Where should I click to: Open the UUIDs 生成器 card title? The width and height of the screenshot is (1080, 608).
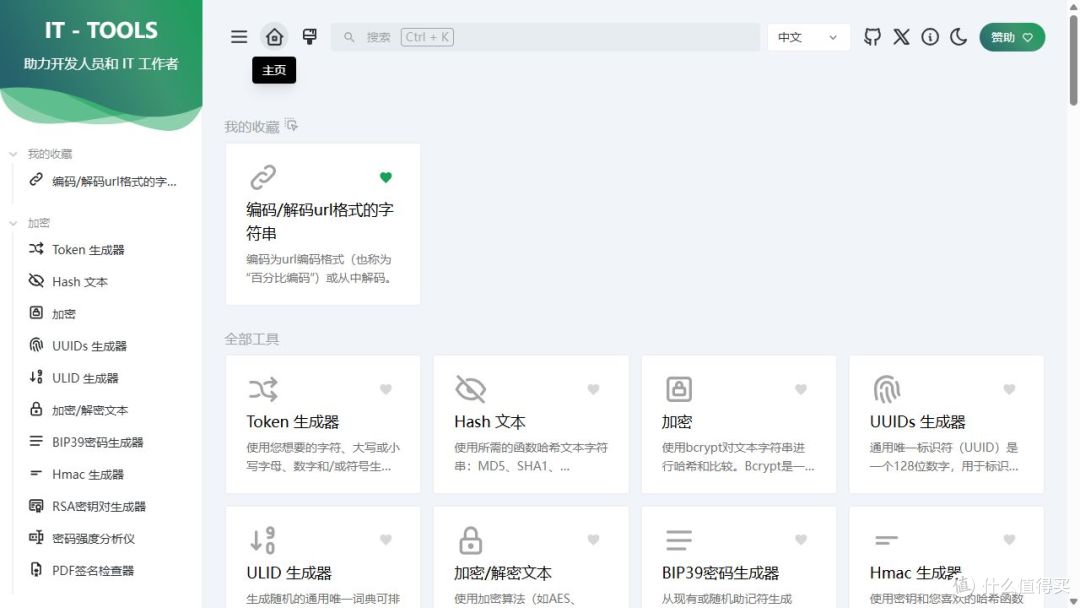917,421
